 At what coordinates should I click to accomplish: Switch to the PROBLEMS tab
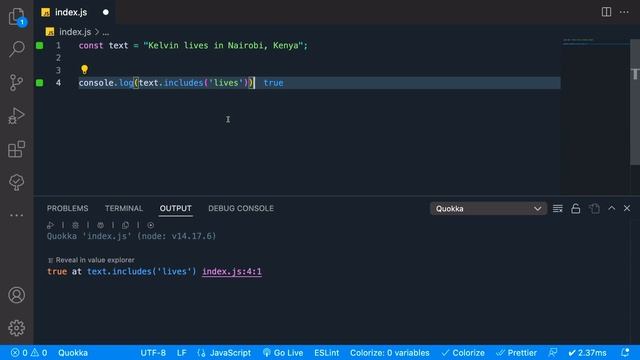pyautogui.click(x=67, y=208)
